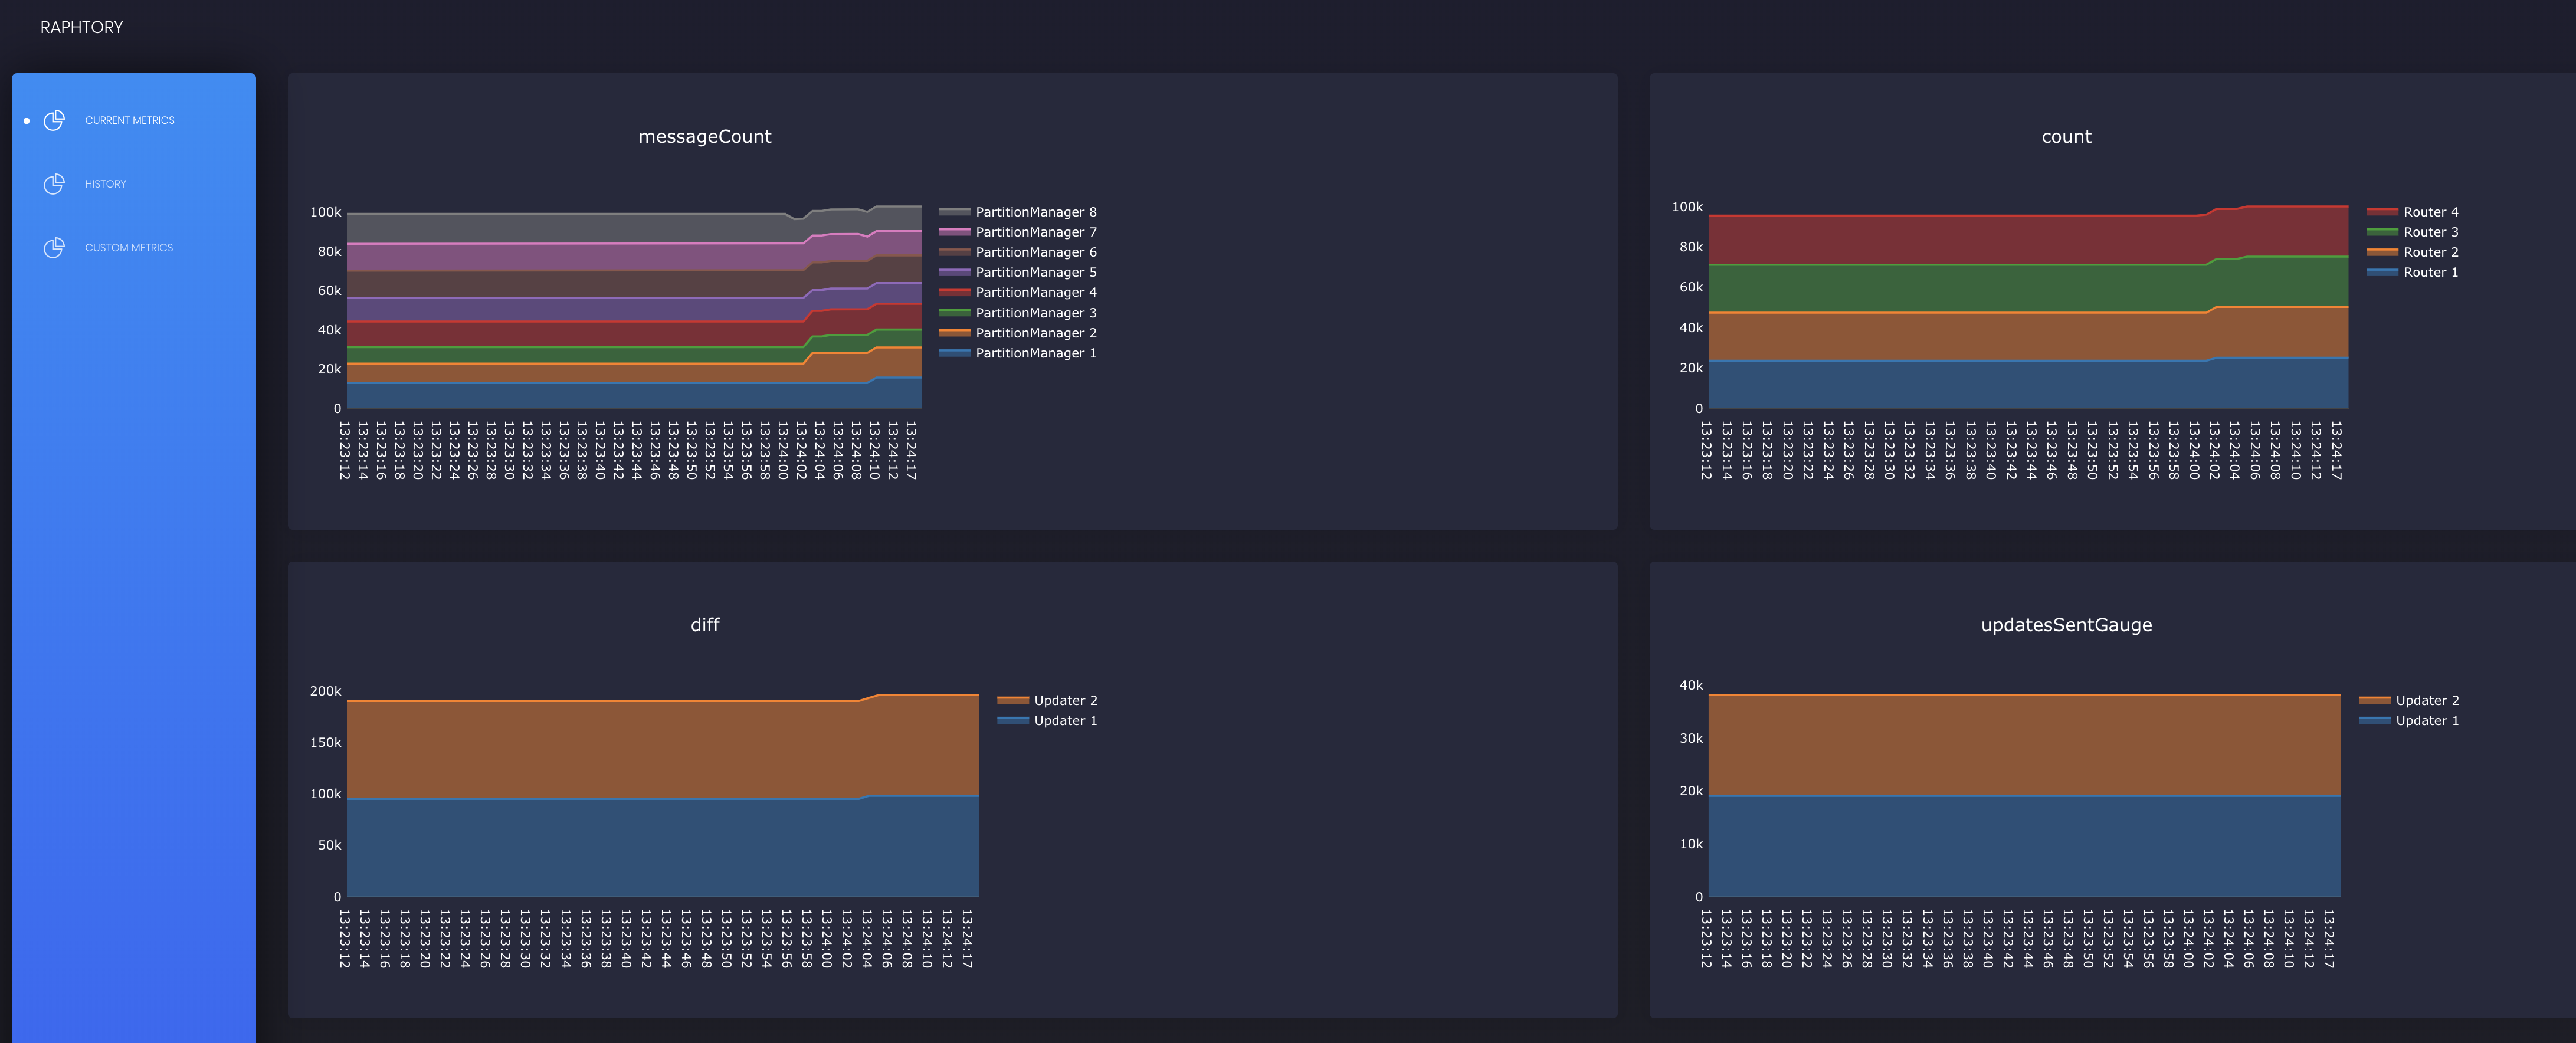Click the RAPHTORY brand title
This screenshot has height=1043, width=2576.
click(x=81, y=27)
